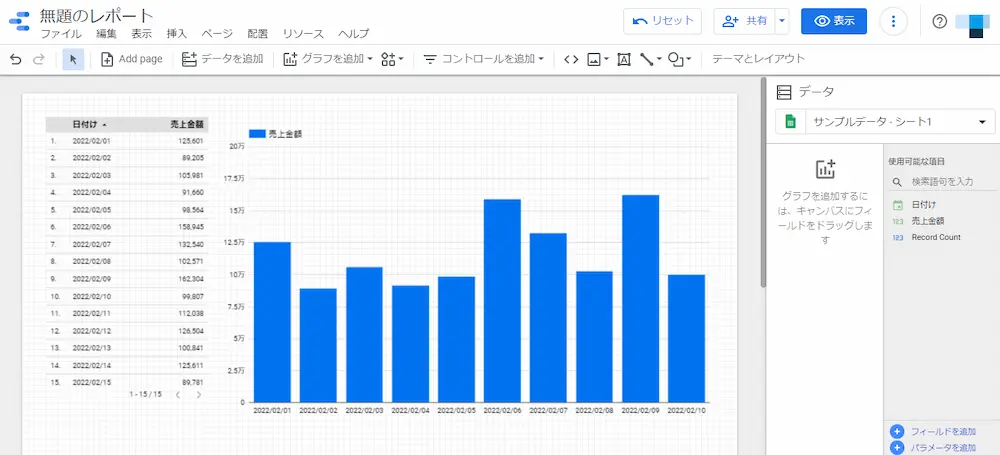This screenshot has width=1000, height=455.
Task: Open the サンプルデータ data source dropdown
Action: (x=885, y=122)
